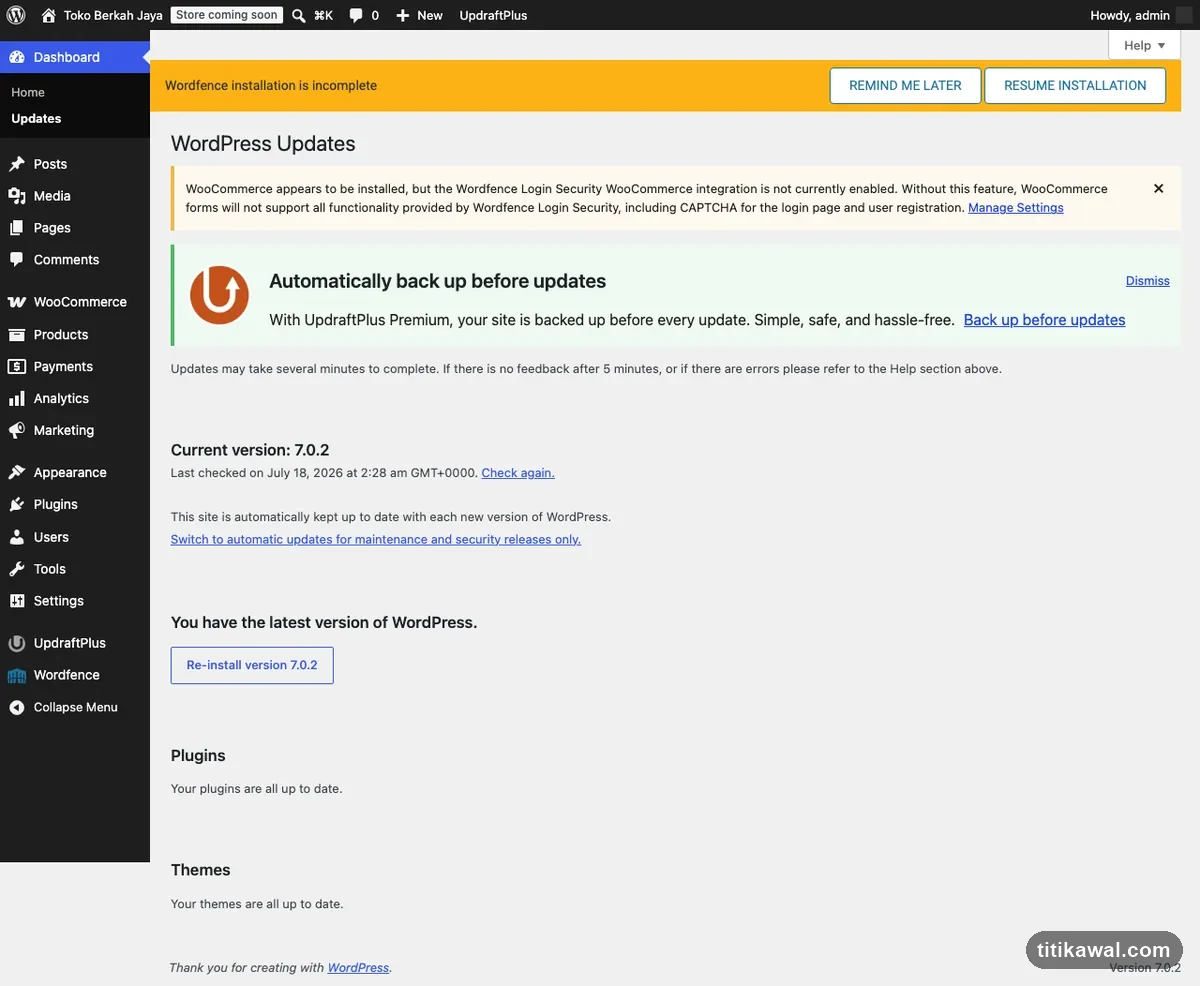Click the WooCommerce logo icon in sidebar
This screenshot has height=986, width=1200.
pyautogui.click(x=17, y=302)
